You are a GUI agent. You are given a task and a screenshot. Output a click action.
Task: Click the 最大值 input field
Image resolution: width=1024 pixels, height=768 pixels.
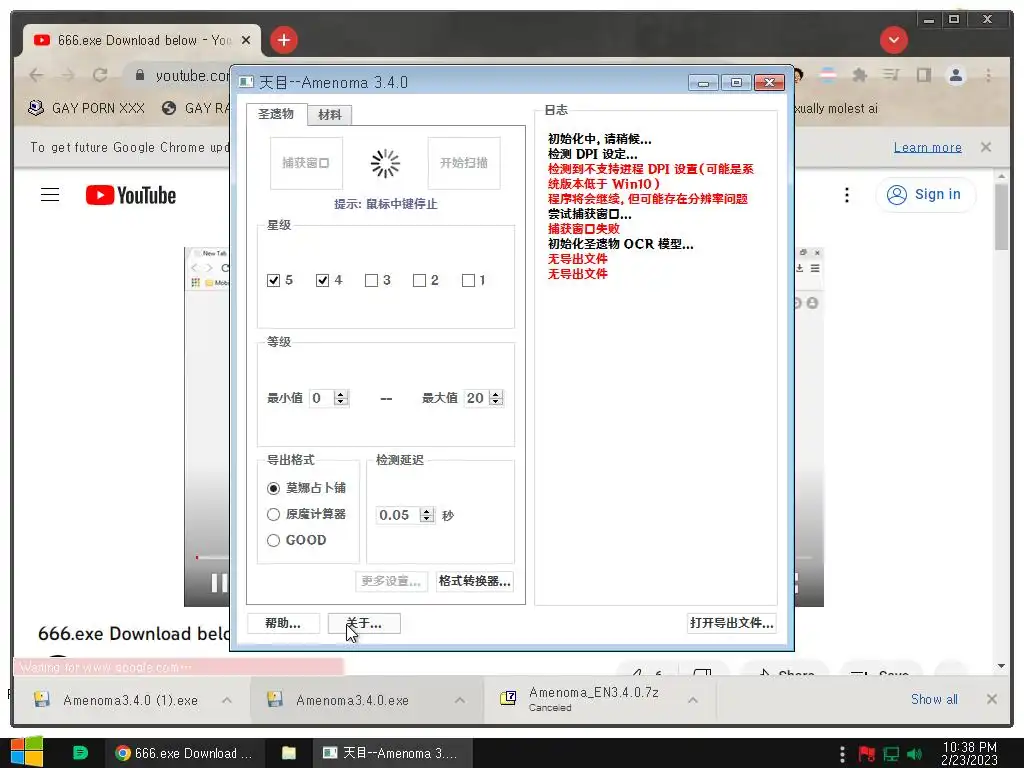477,398
